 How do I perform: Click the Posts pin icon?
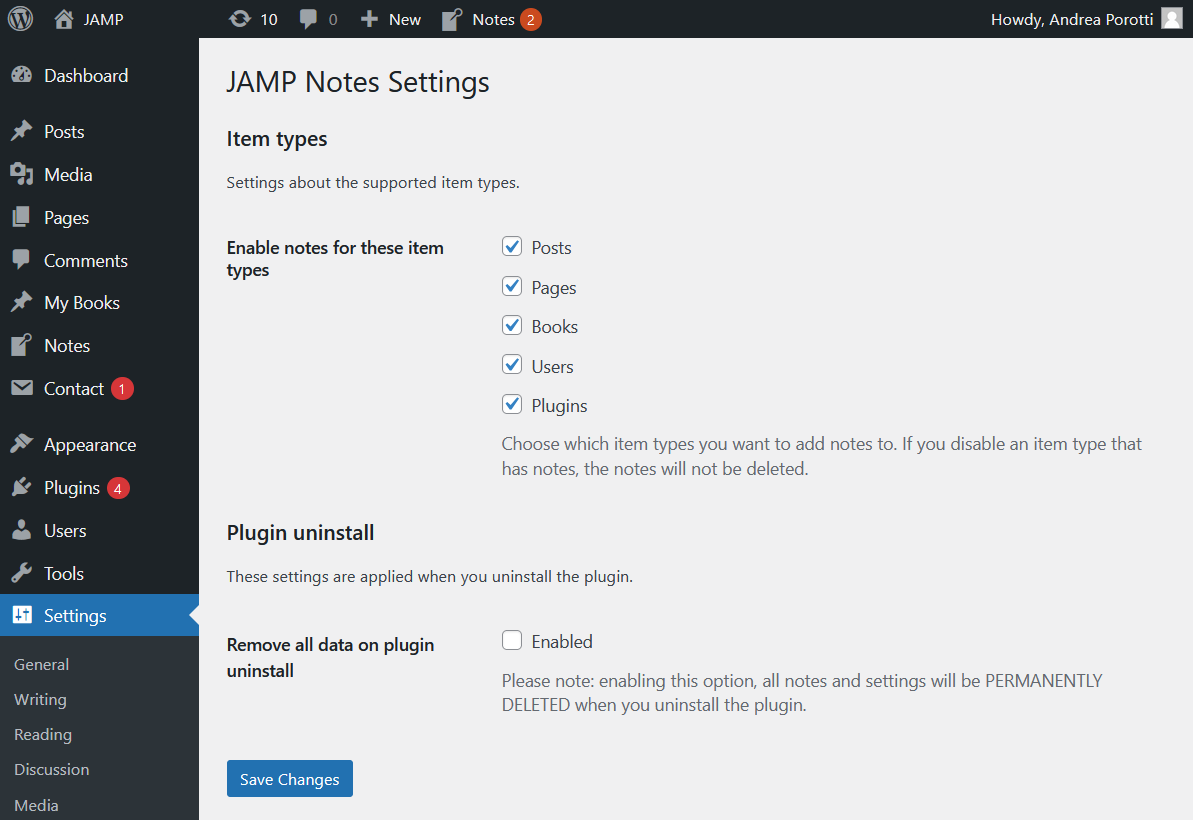pyautogui.click(x=22, y=131)
